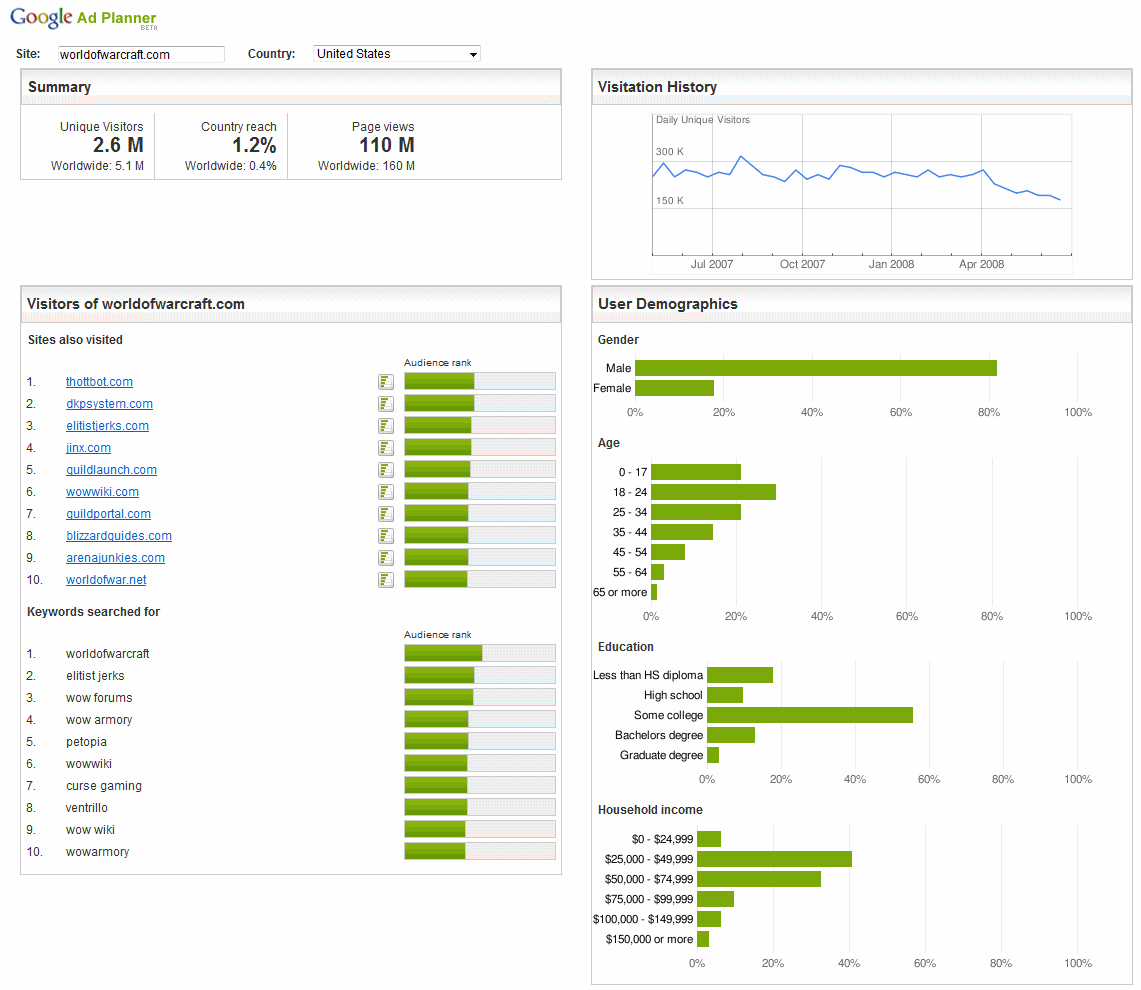Viewport: 1141px width, 990px height.
Task: Click the Daily Unique Visitors line chart
Action: (x=860, y=180)
